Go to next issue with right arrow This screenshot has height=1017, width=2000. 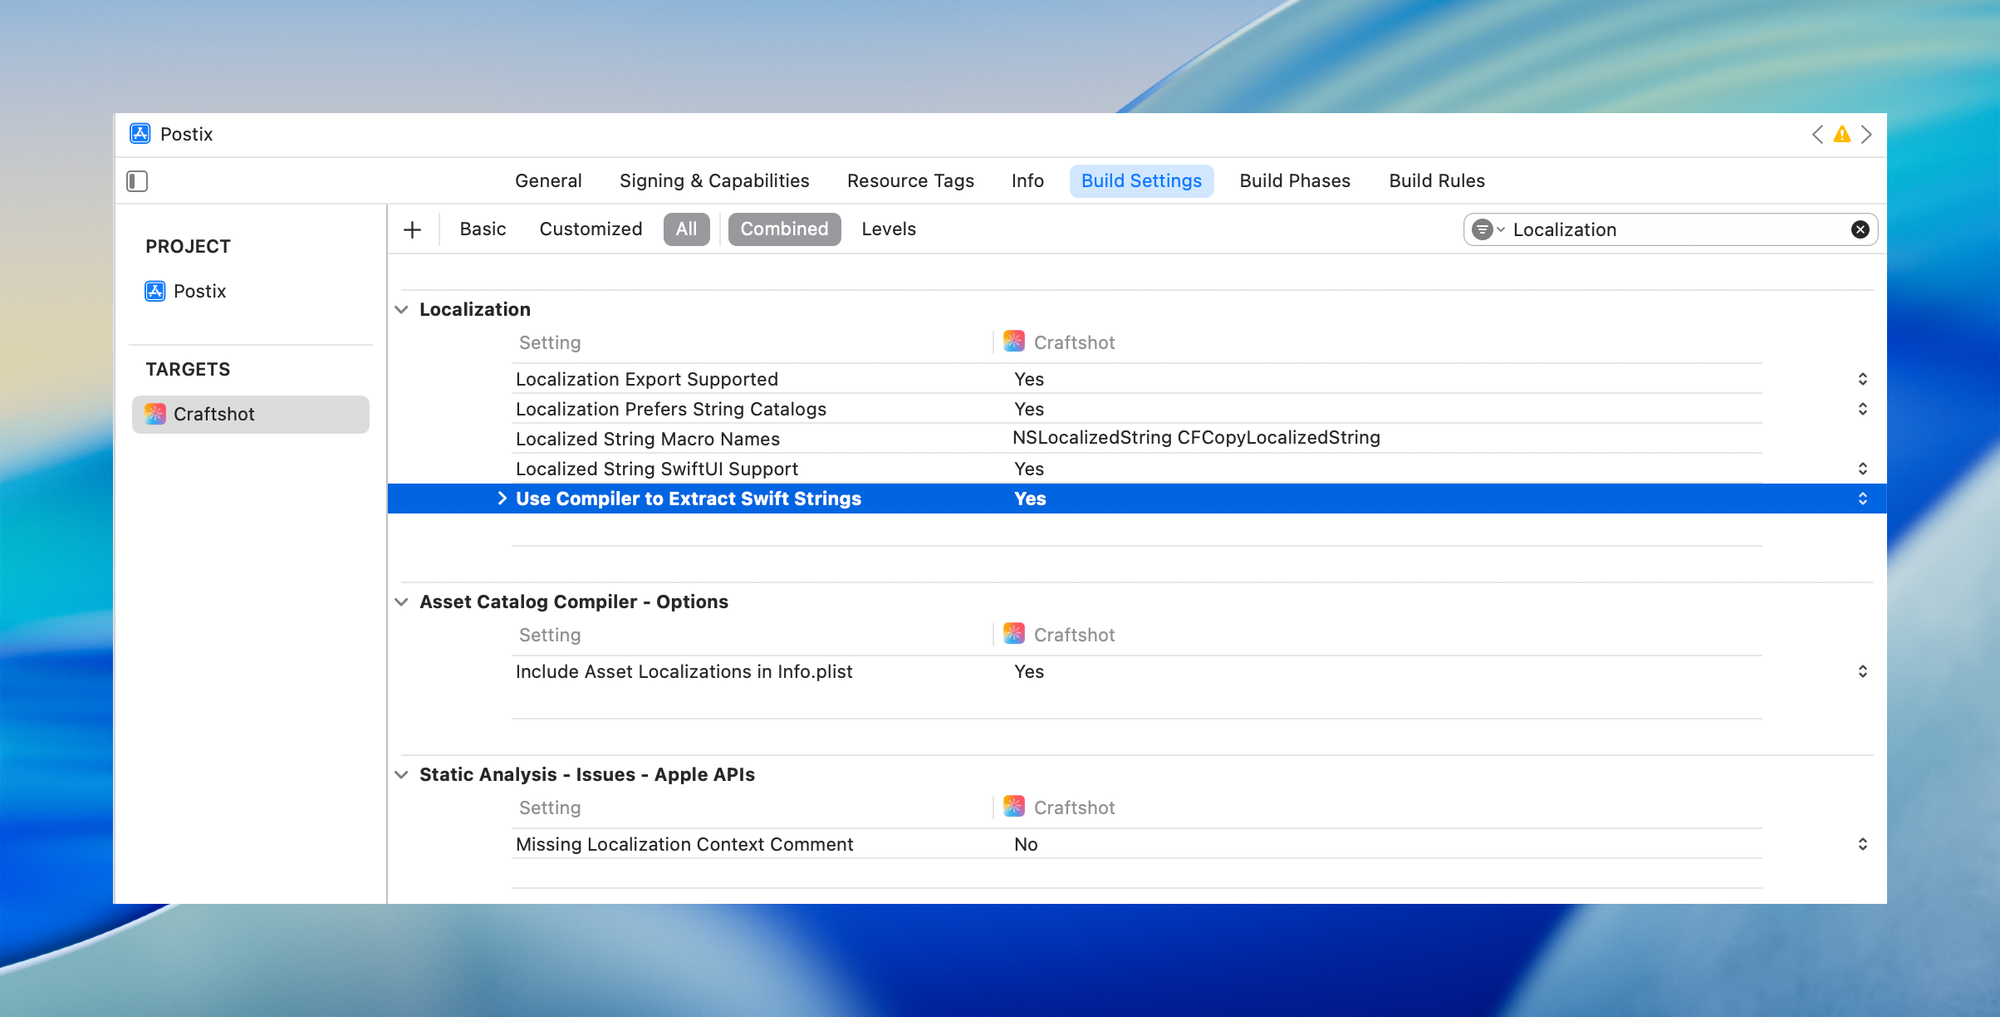[1867, 134]
